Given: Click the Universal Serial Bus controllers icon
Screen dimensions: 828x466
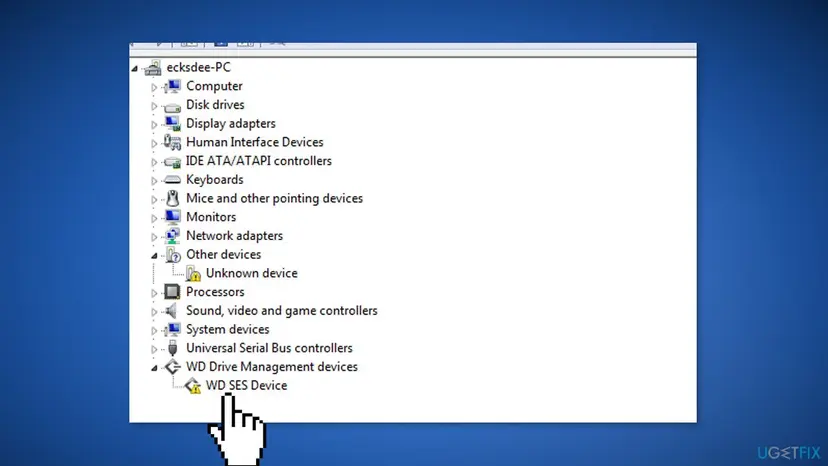Looking at the screenshot, I should 173,348.
